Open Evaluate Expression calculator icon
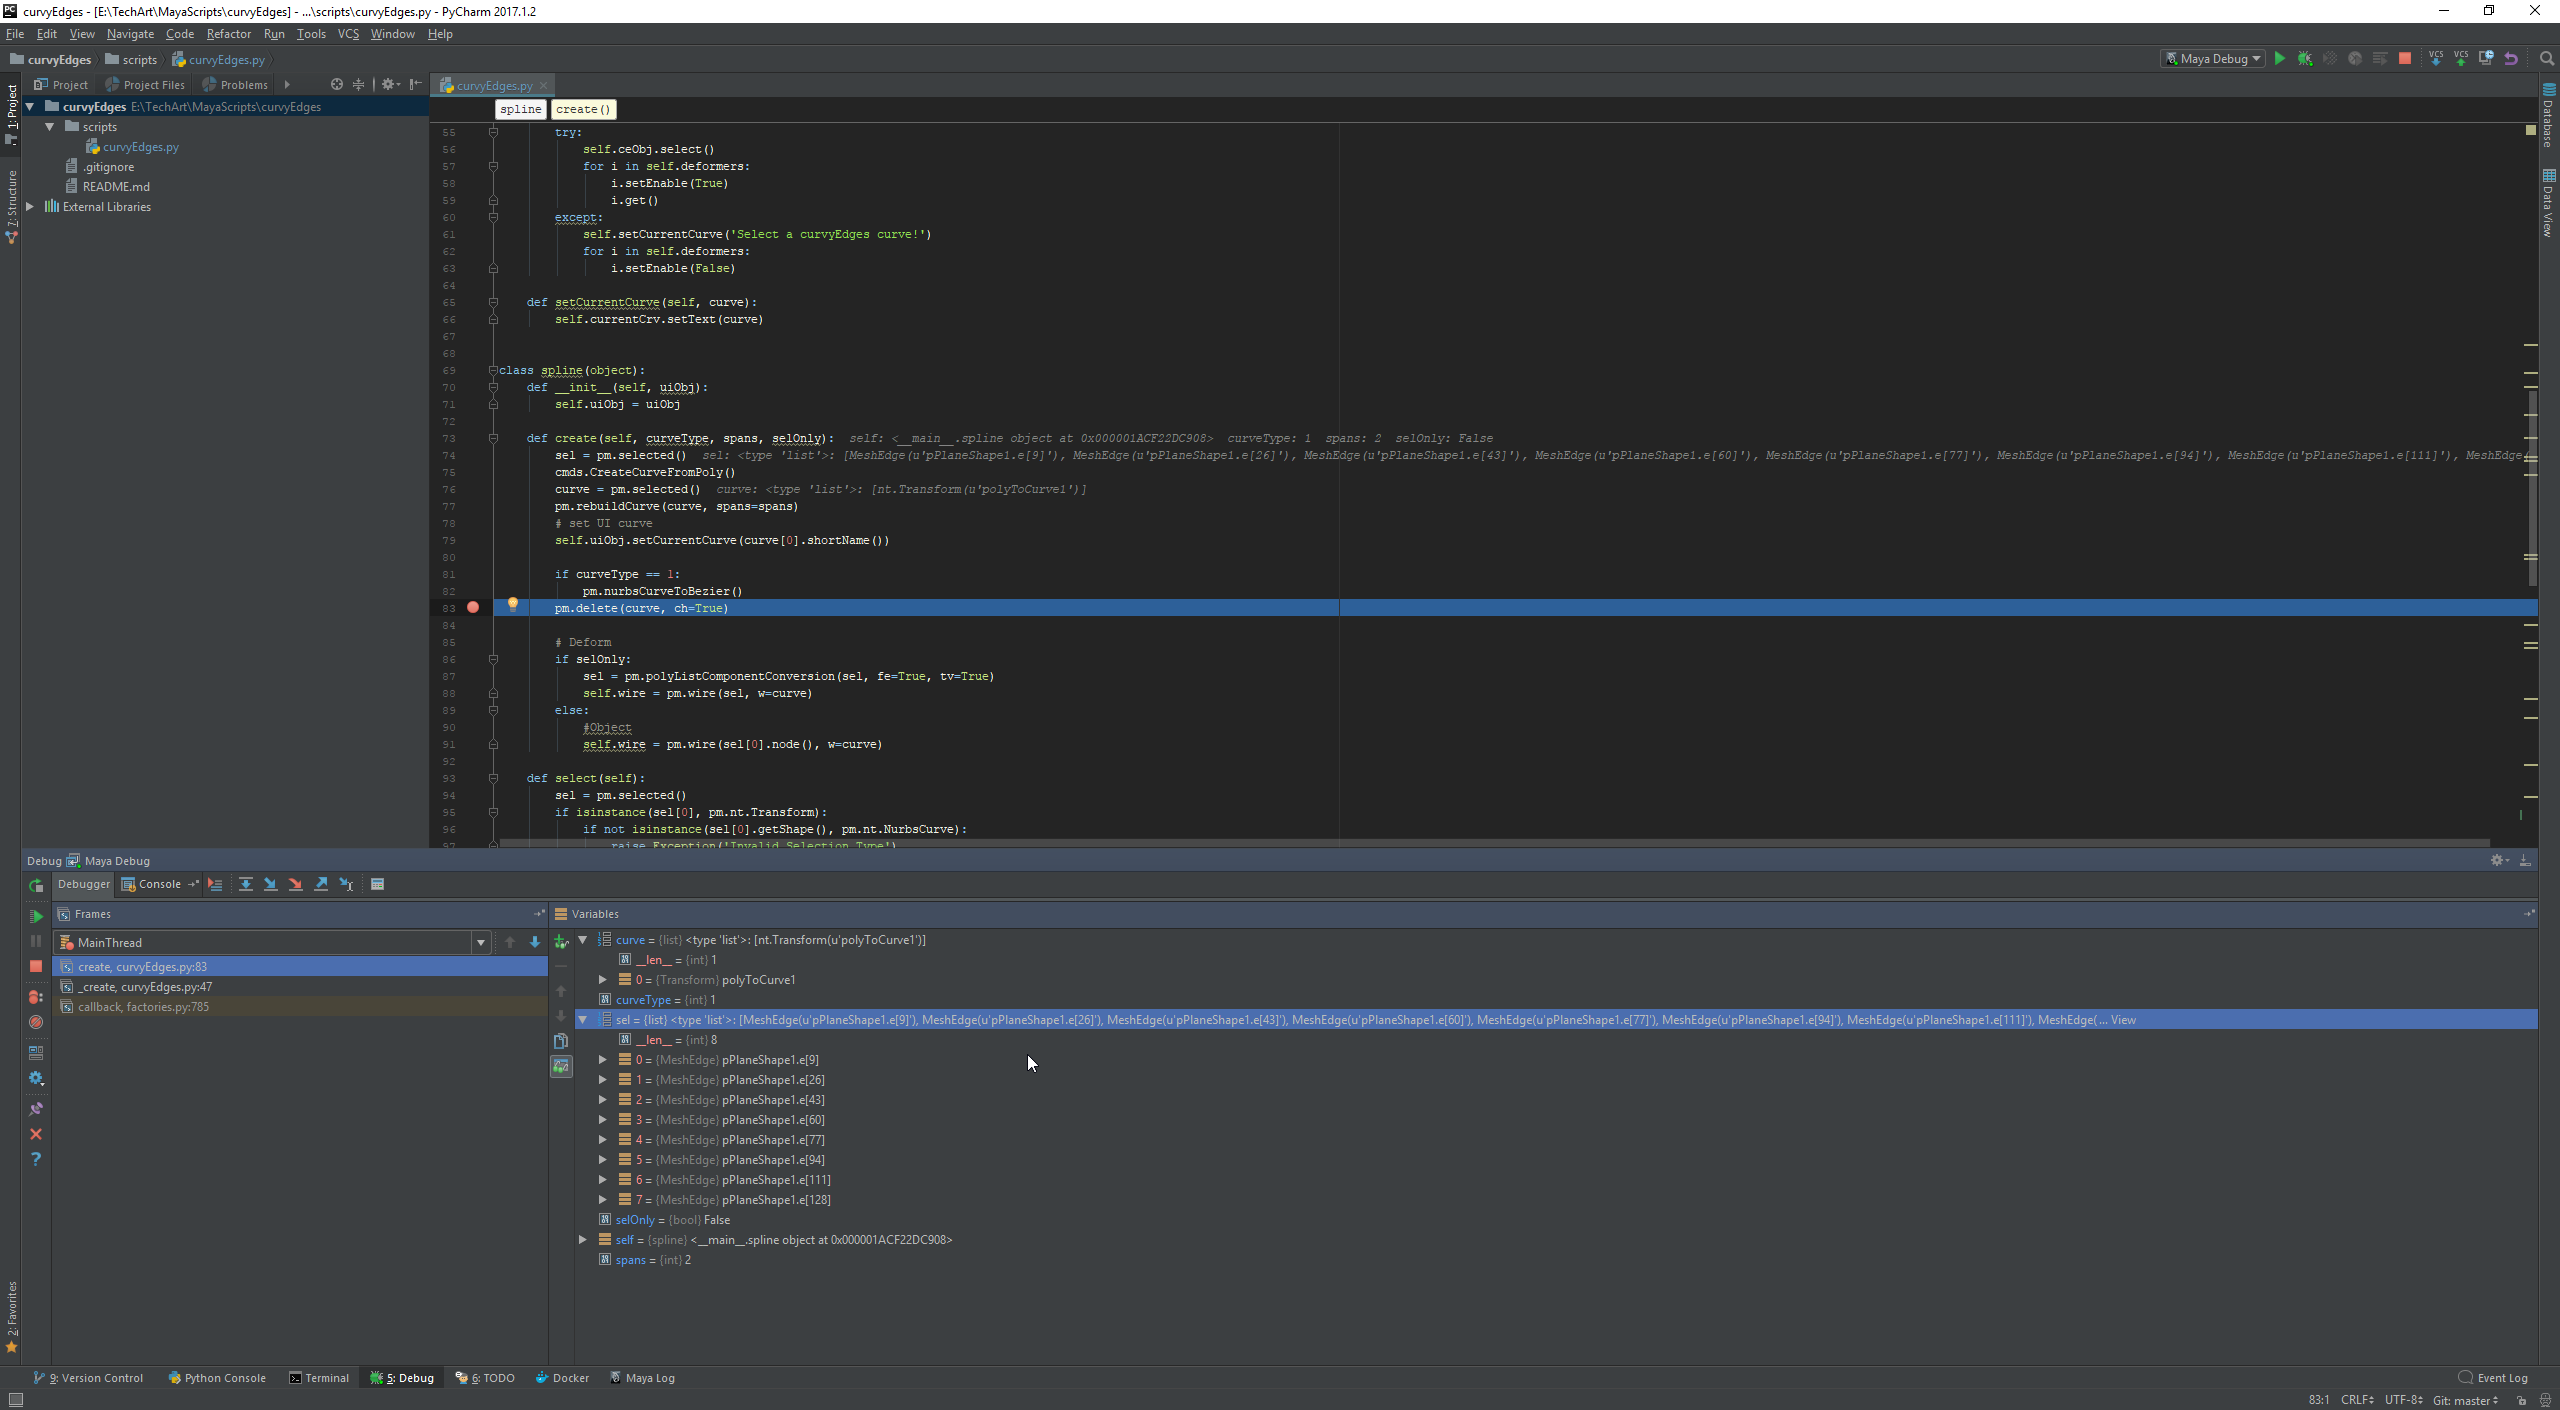Viewport: 2560px width, 1410px height. click(377, 884)
